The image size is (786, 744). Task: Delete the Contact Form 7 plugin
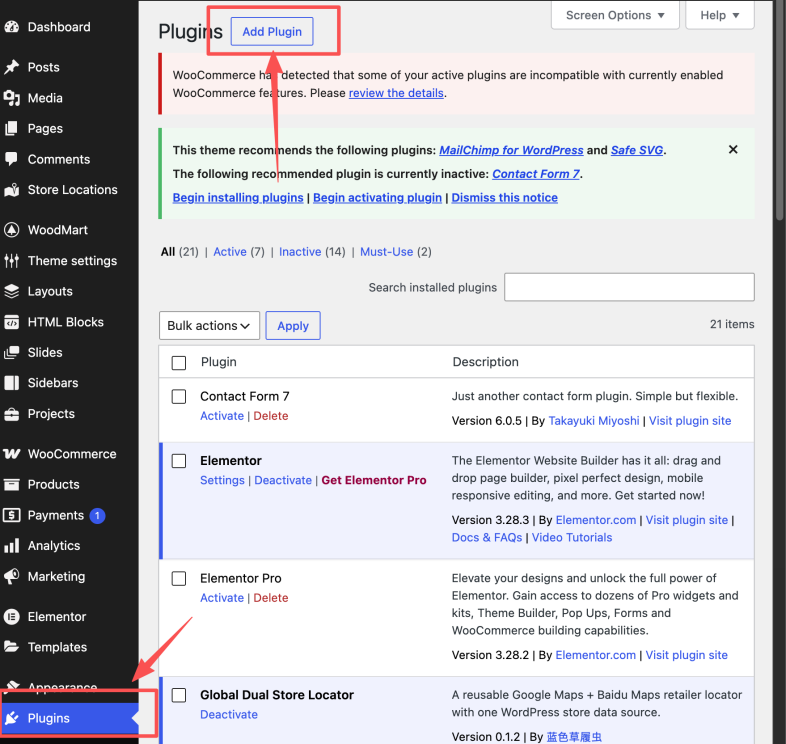point(271,416)
